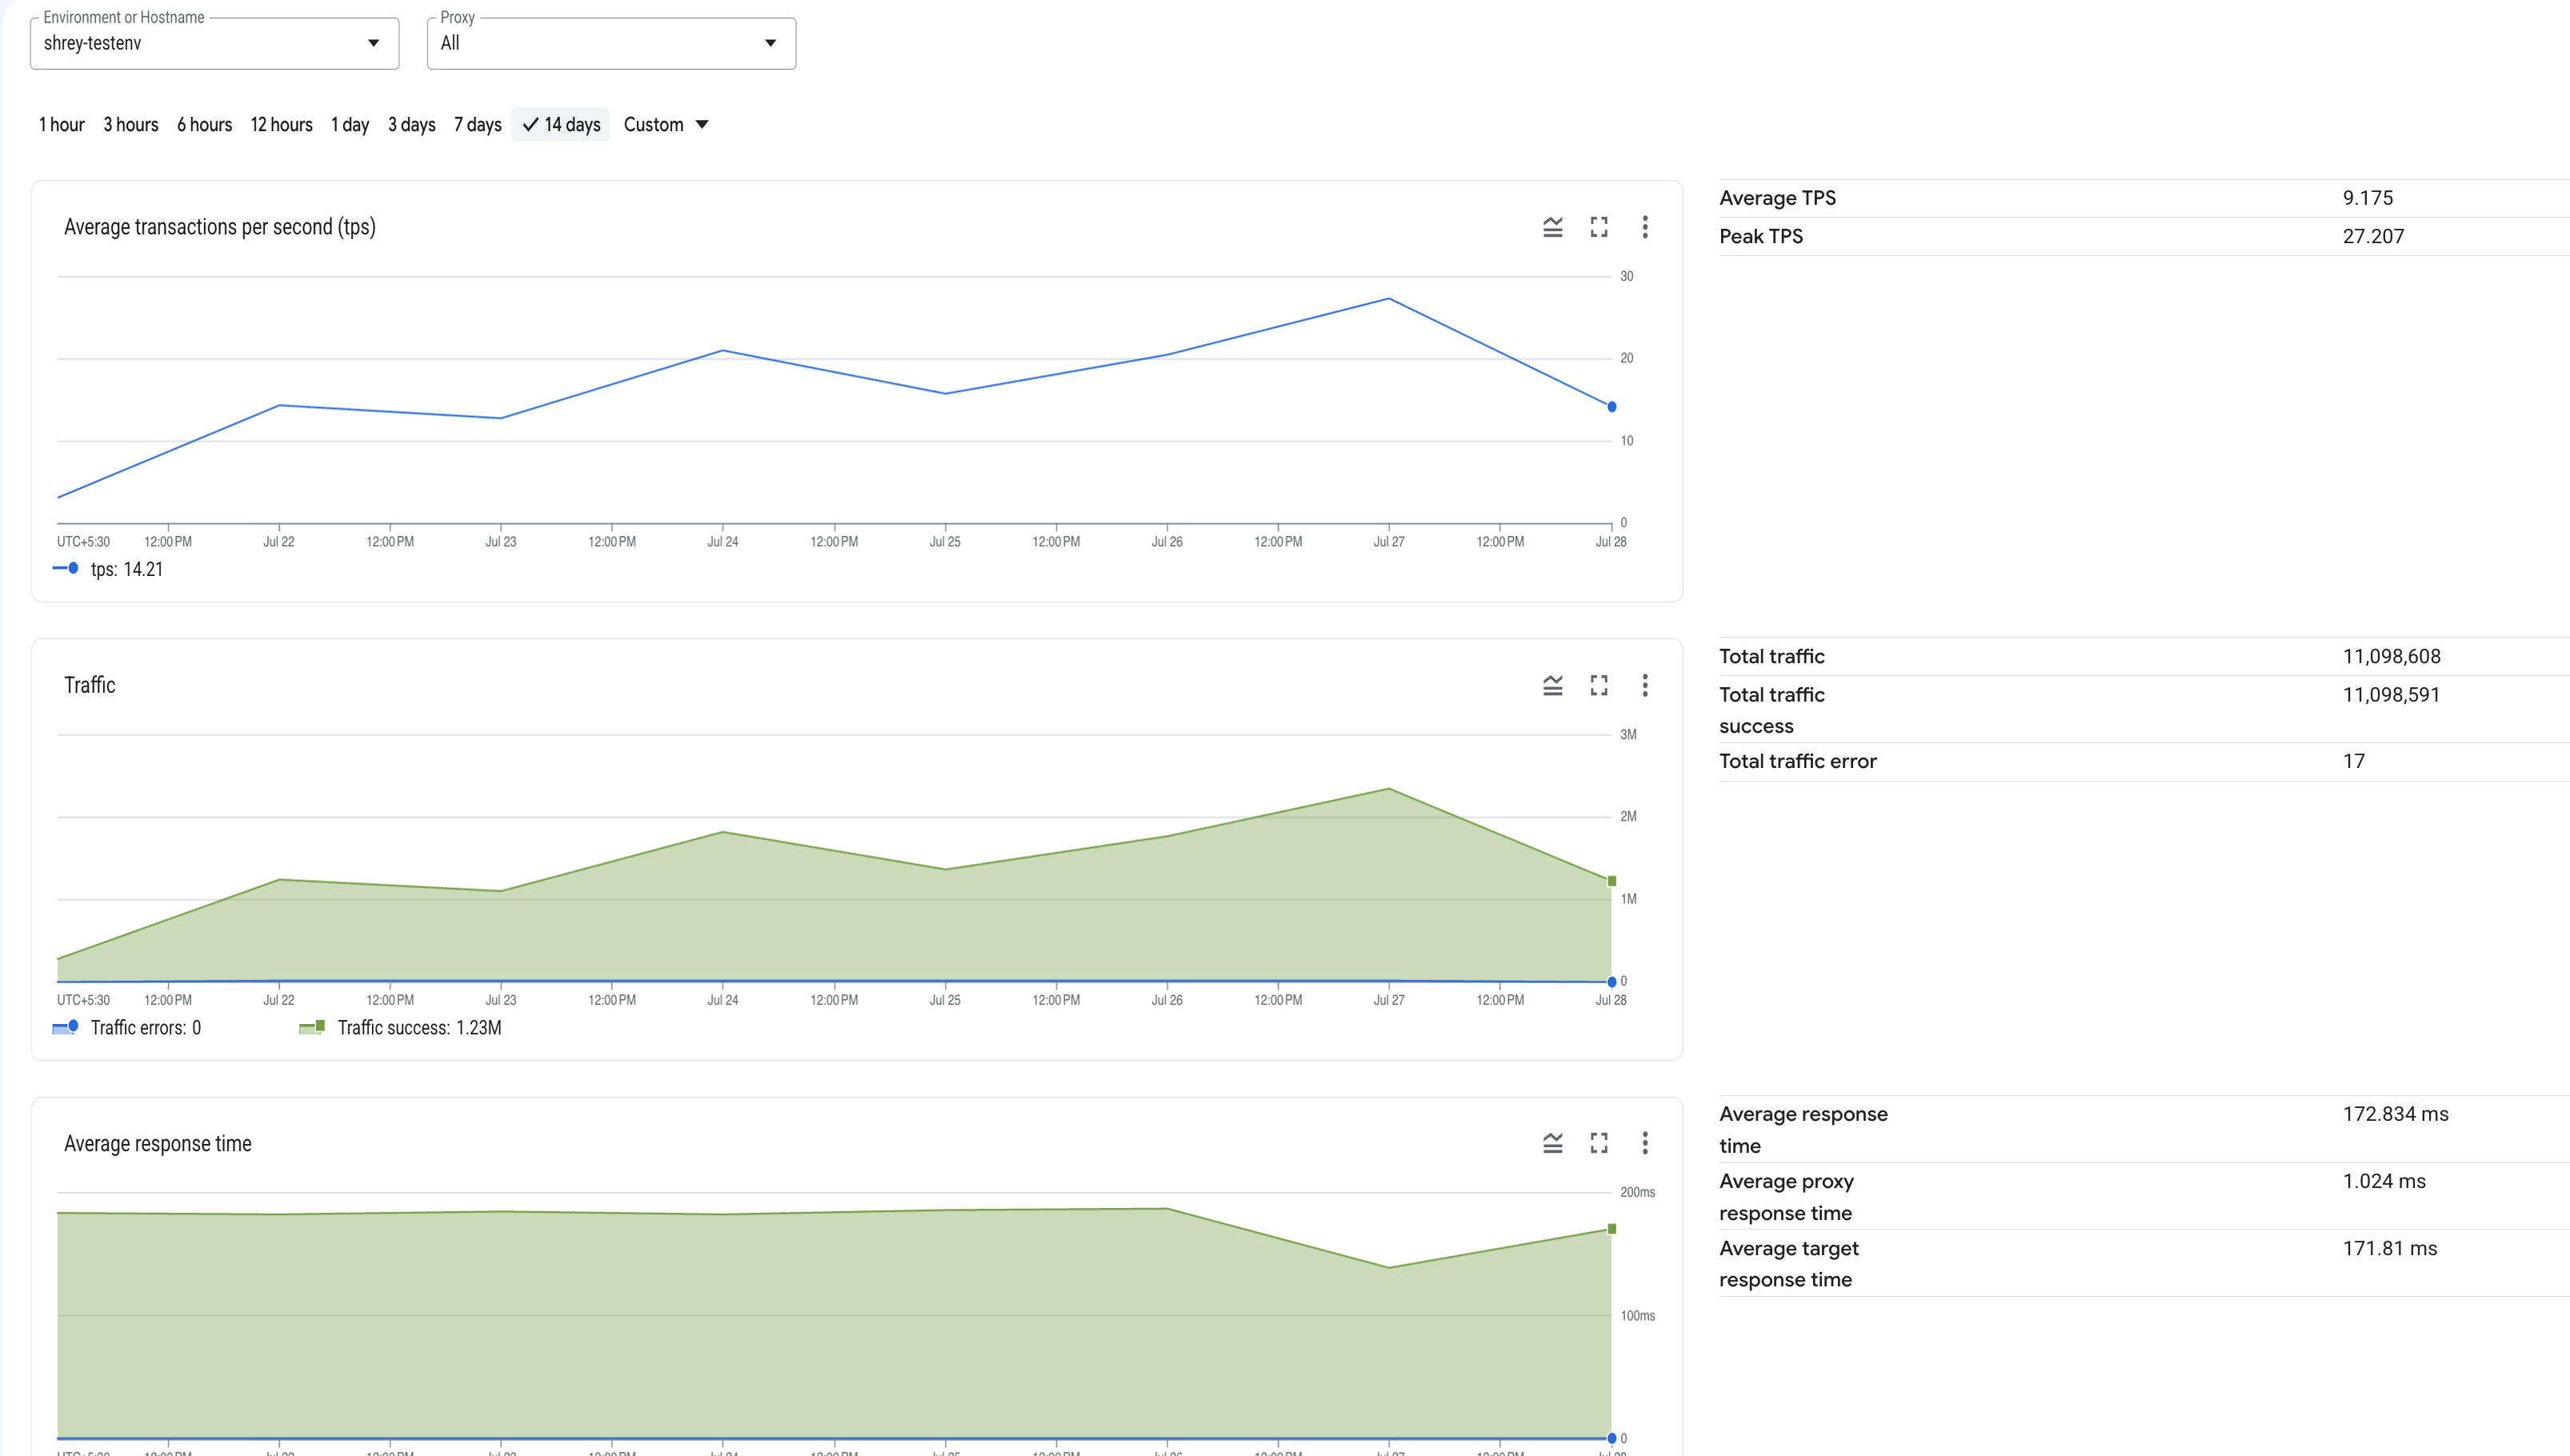Open Traffic chart more options menu
Viewport: 2570px width, 1456px height.
point(1645,685)
